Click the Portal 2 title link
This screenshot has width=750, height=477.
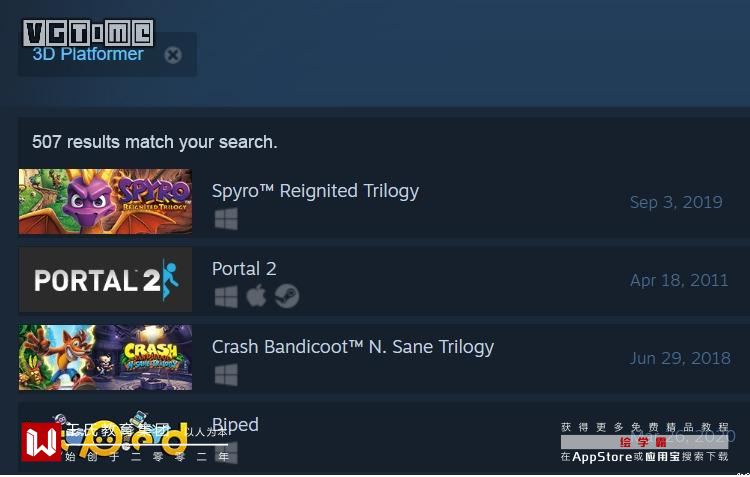pyautogui.click(x=244, y=268)
